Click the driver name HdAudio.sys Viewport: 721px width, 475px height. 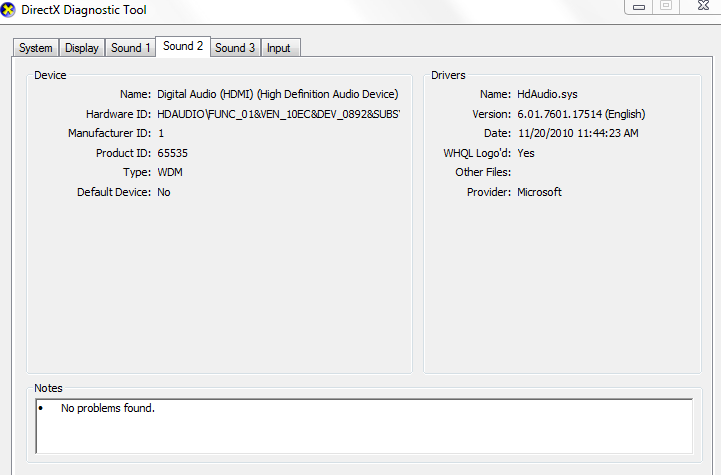547,94
